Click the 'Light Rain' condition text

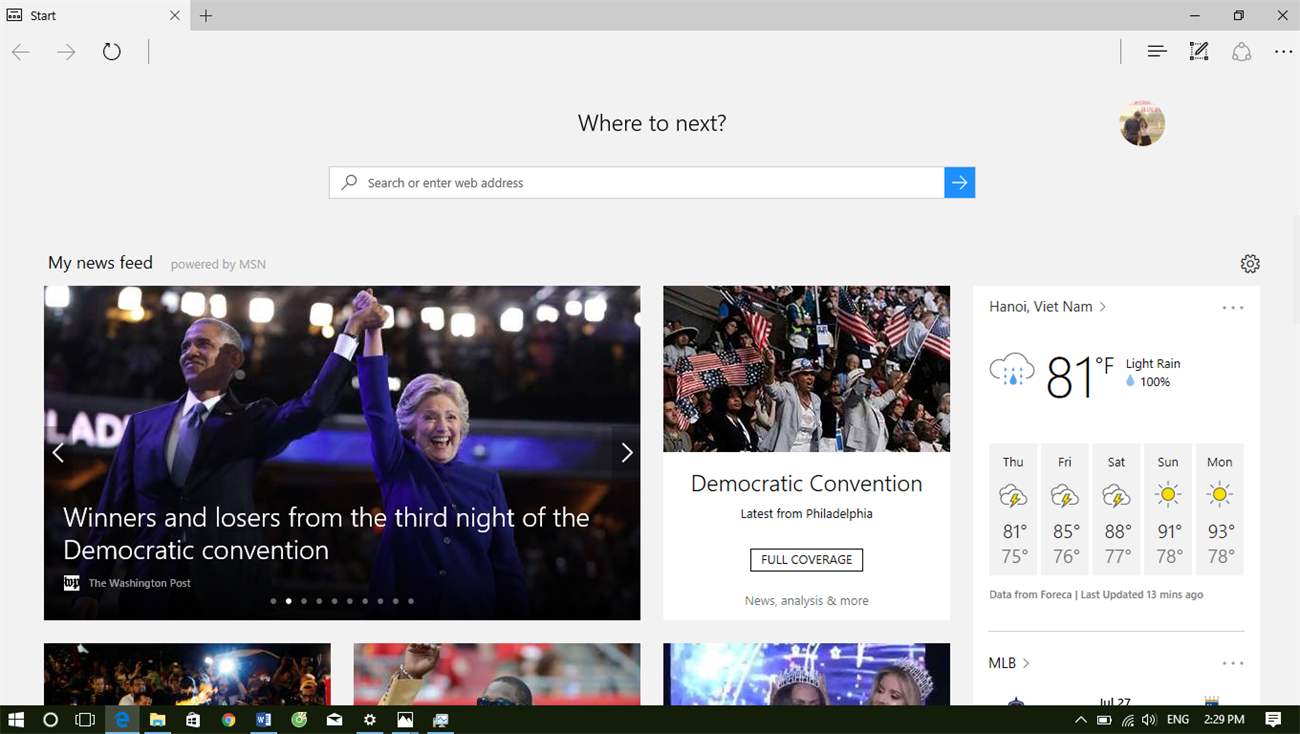pos(1153,364)
